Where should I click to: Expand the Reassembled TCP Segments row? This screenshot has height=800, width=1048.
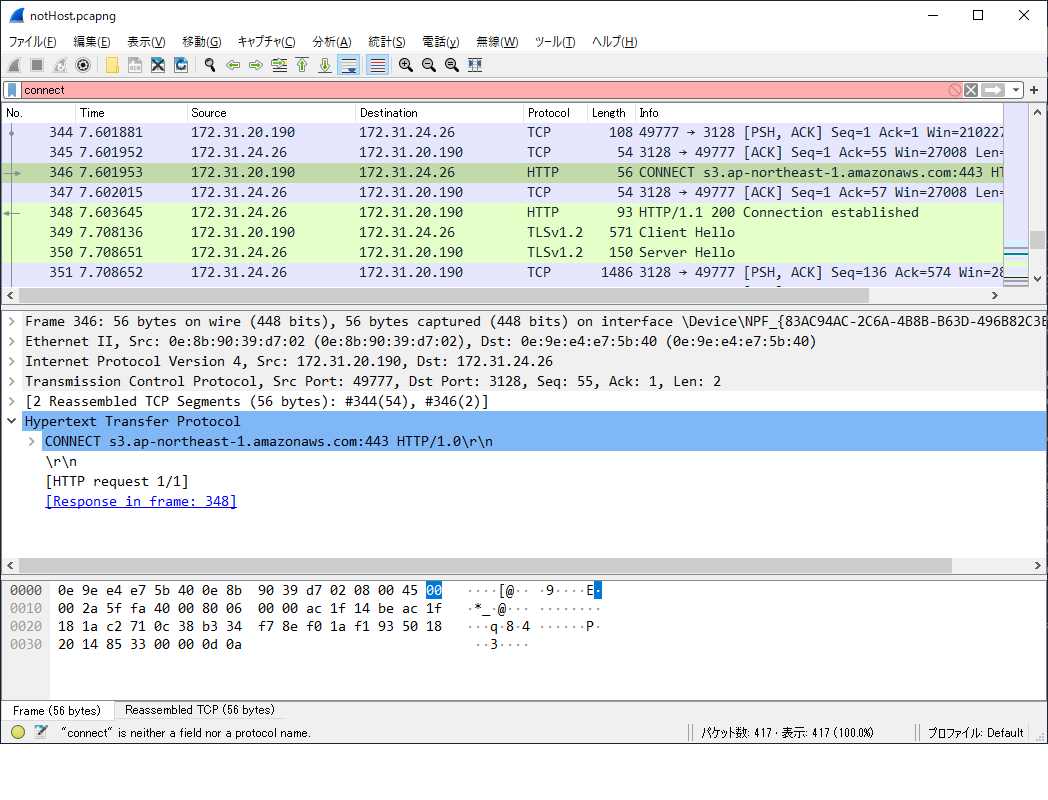(x=11, y=402)
